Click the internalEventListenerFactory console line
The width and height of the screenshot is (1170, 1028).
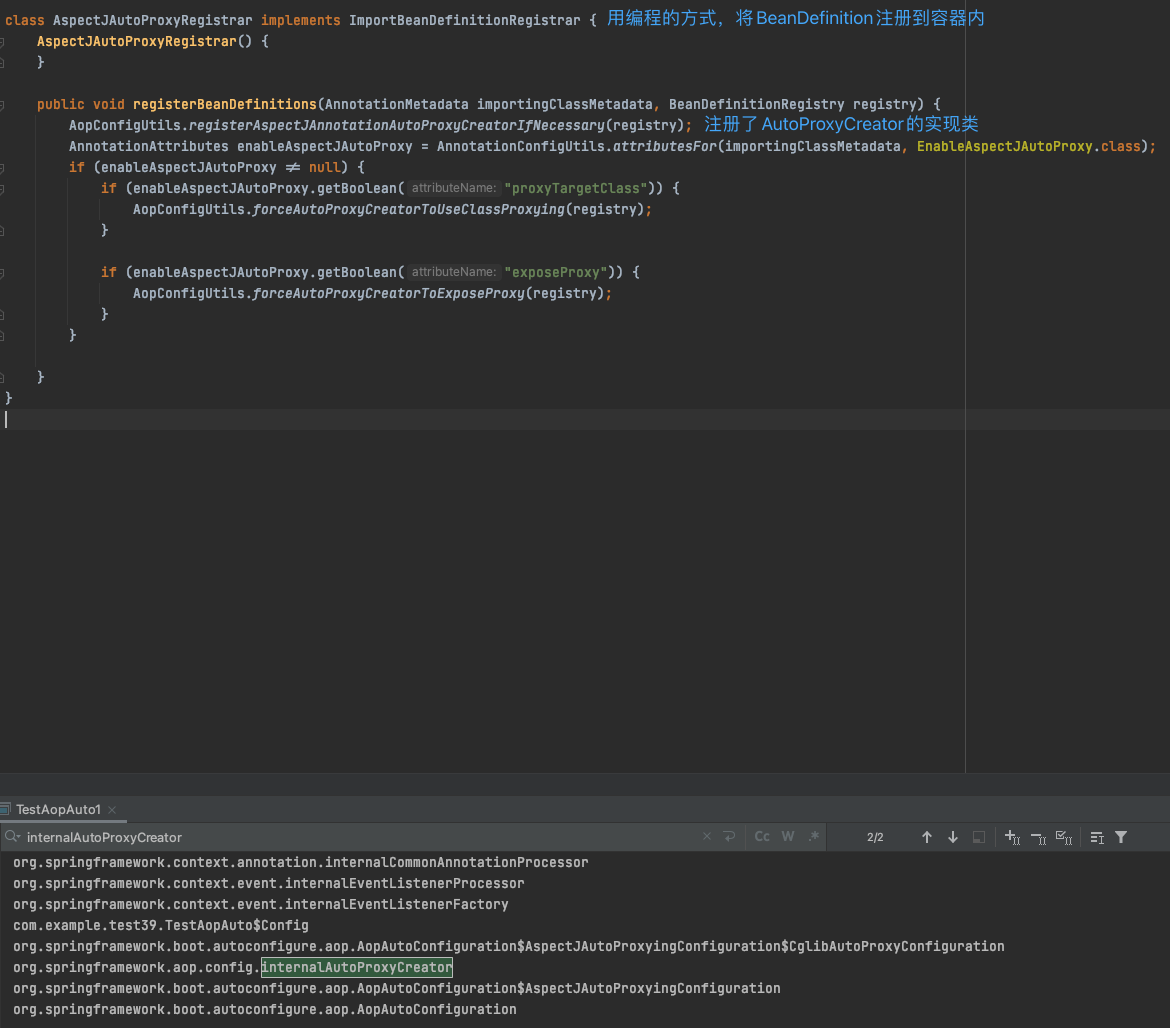[260, 904]
